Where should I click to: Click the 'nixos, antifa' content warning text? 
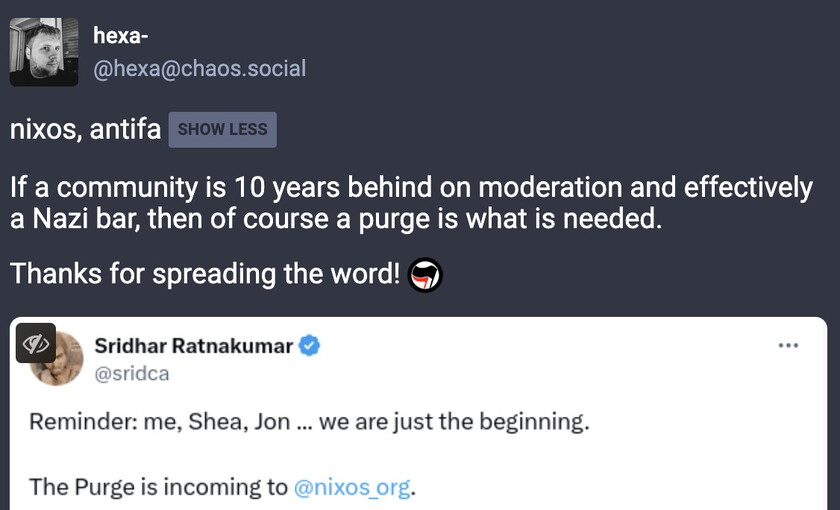point(85,130)
